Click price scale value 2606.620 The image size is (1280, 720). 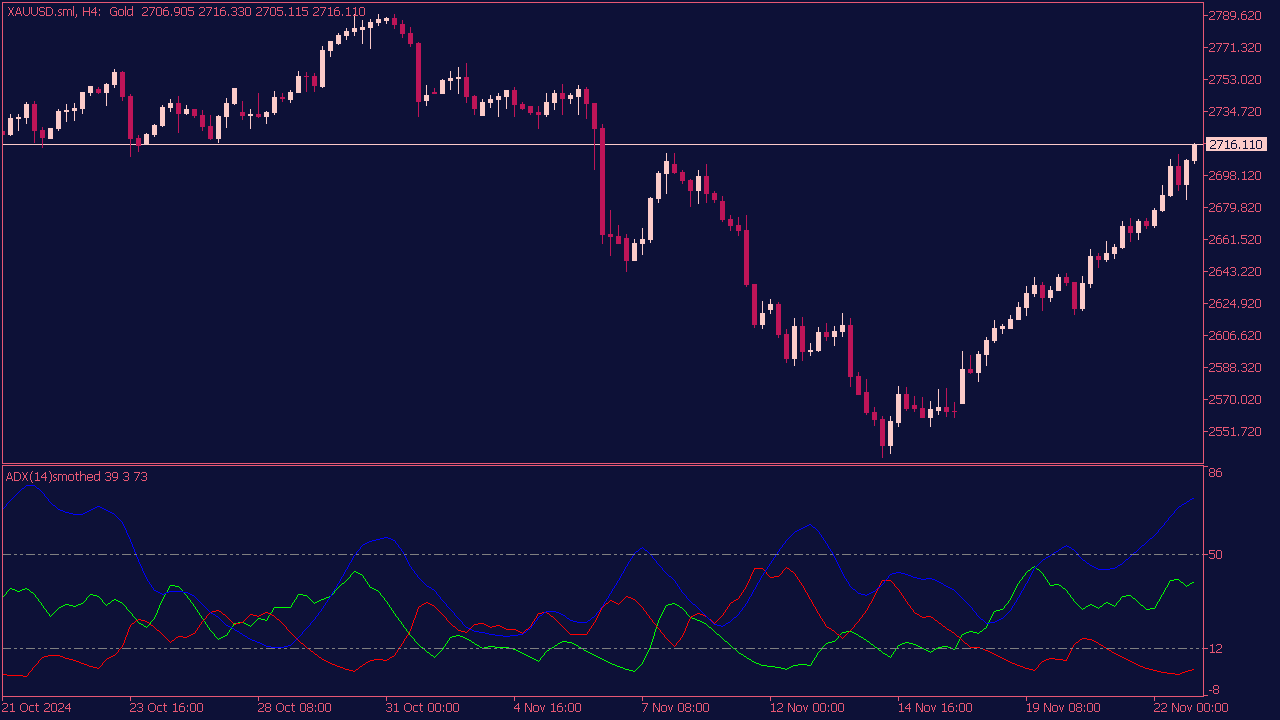pyautogui.click(x=1235, y=336)
